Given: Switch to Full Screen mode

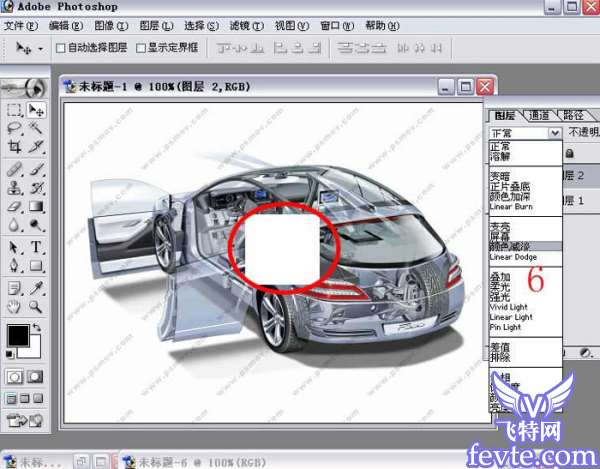Looking at the screenshot, I should point(38,399).
